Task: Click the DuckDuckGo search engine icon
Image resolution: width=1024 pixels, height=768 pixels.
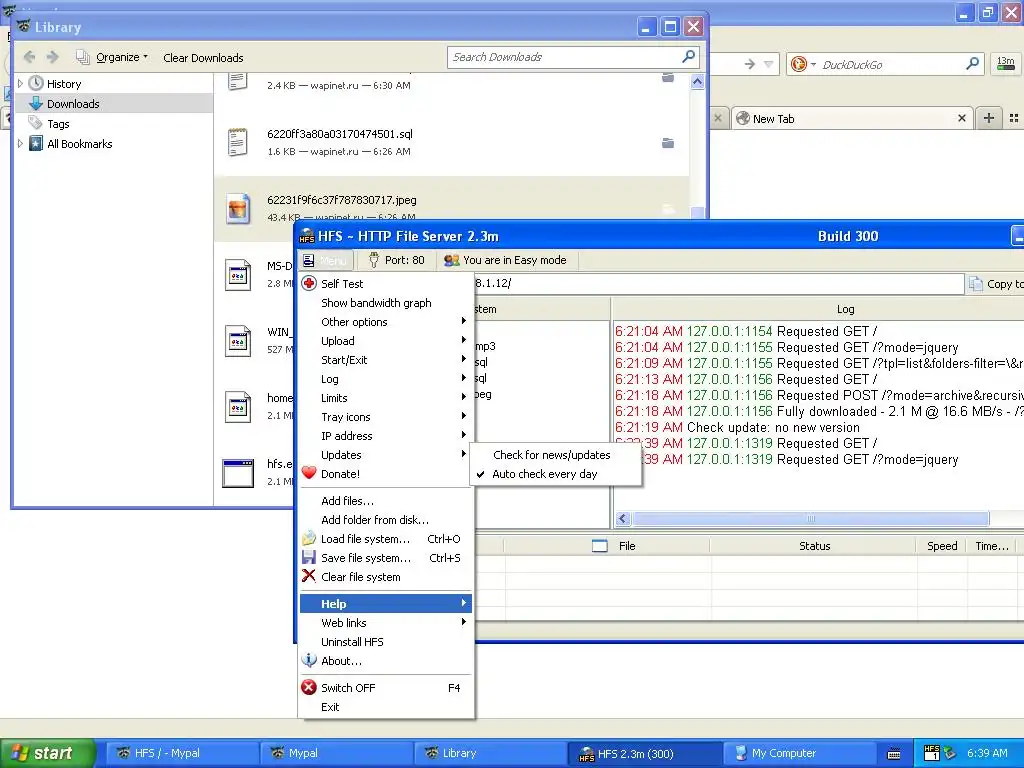Action: point(798,64)
